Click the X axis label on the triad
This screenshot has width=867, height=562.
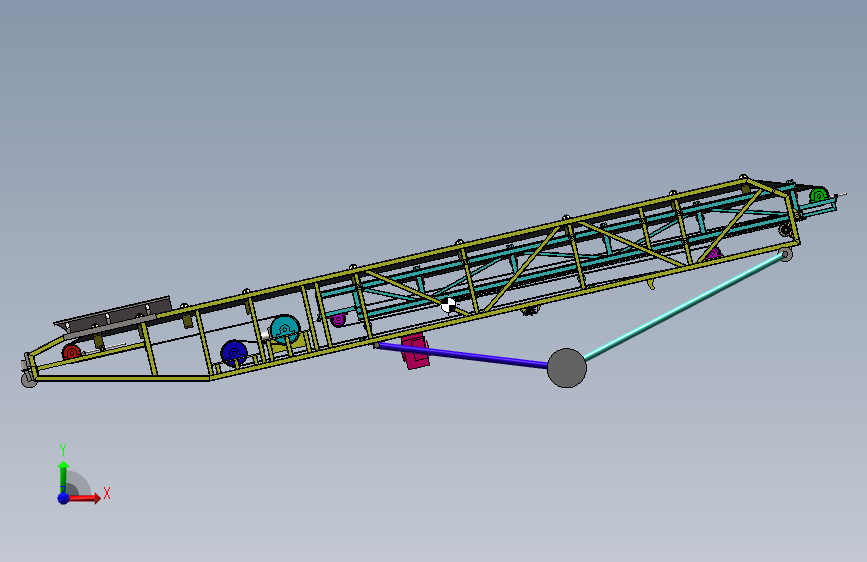pyautogui.click(x=107, y=493)
